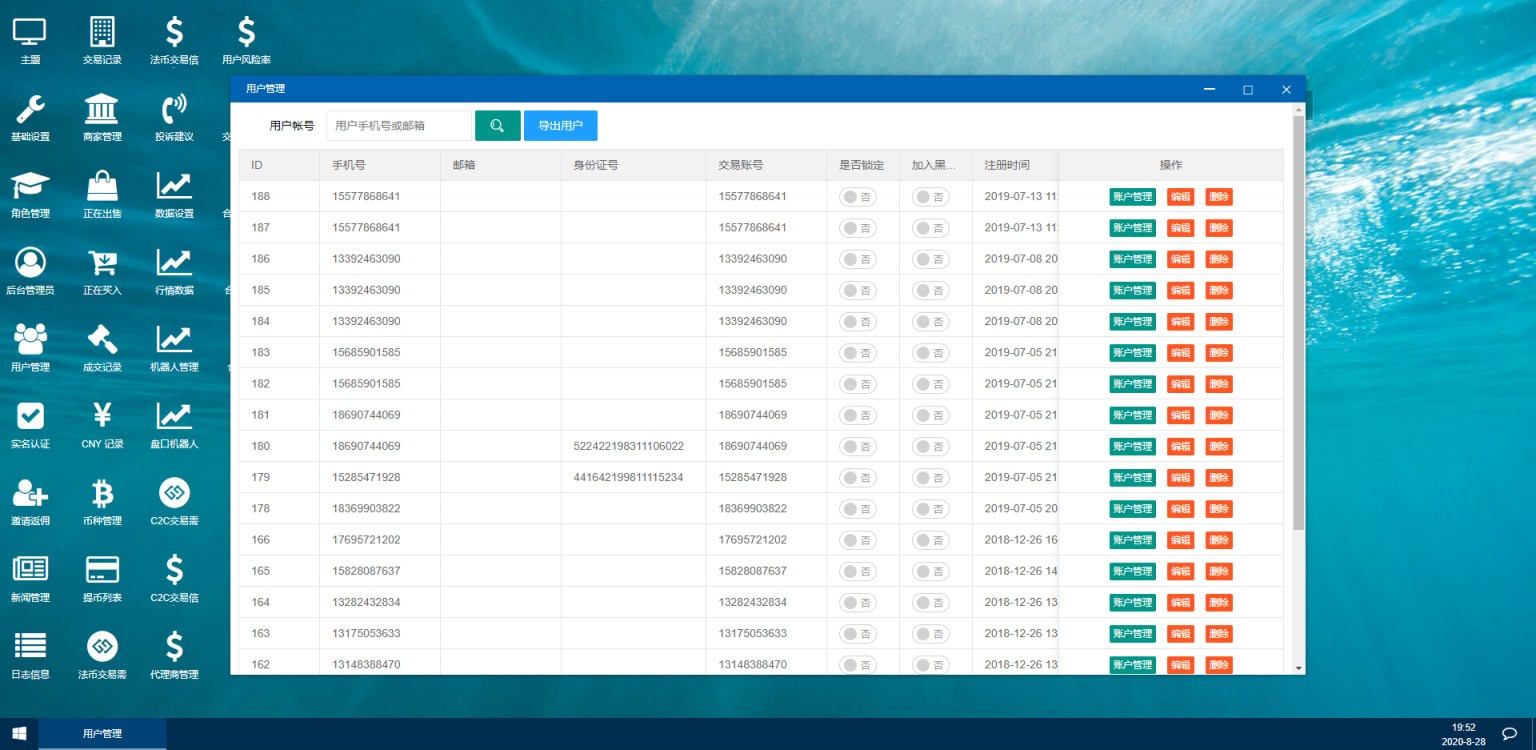The image size is (1536, 750).
Task: Open the 商家管理 bank icon
Action: tap(102, 109)
